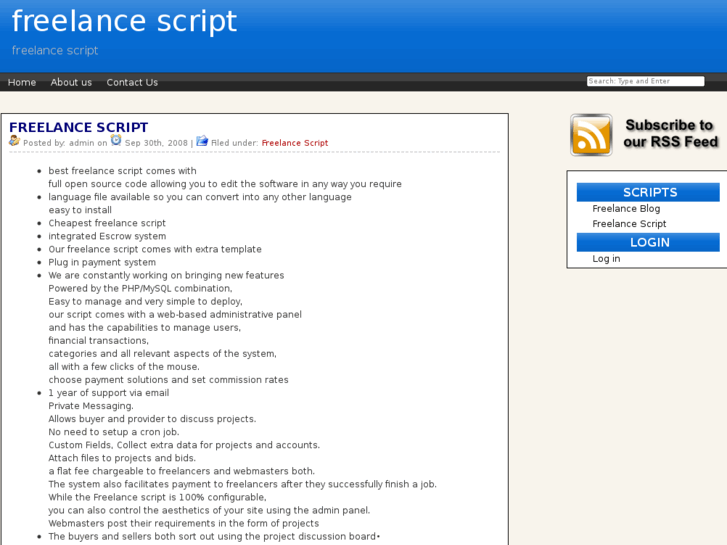Click the Subscribe to our RSS Feed text
The image size is (727, 545).
click(x=670, y=134)
